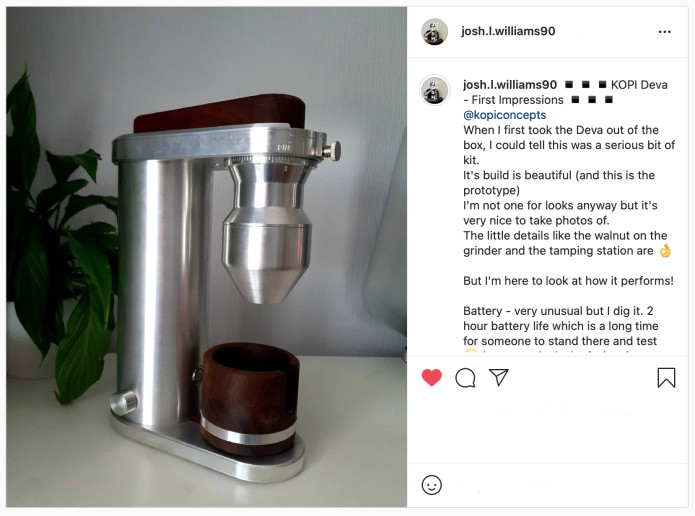Click the 'KOPI Deva' title text
The height and width of the screenshot is (516, 695).
coord(639,85)
